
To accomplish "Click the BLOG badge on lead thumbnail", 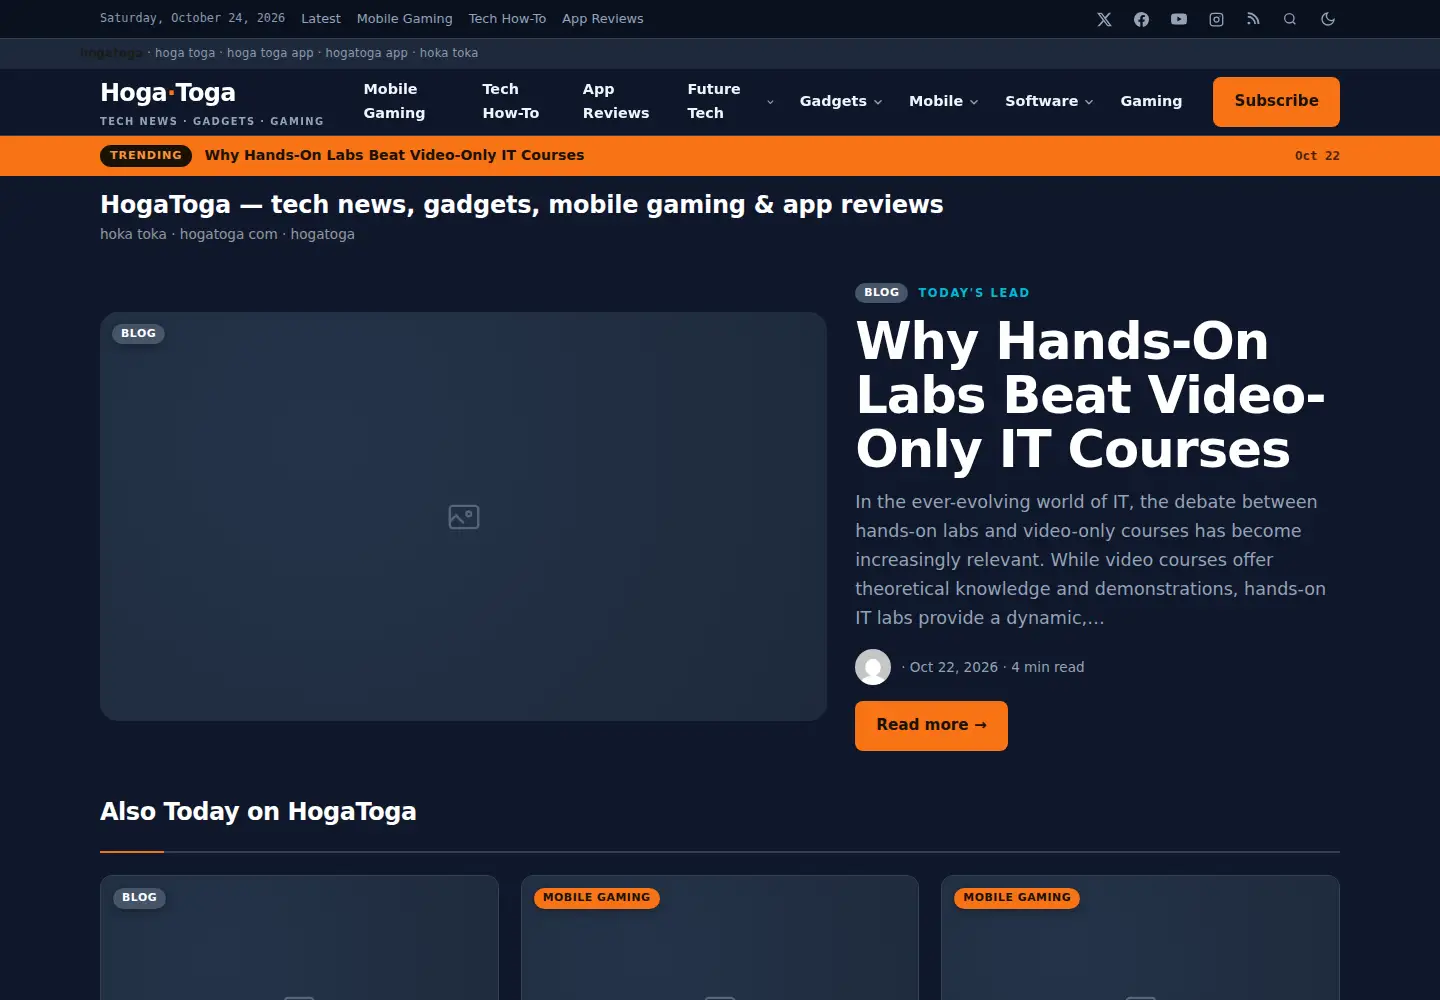I will tap(138, 334).
